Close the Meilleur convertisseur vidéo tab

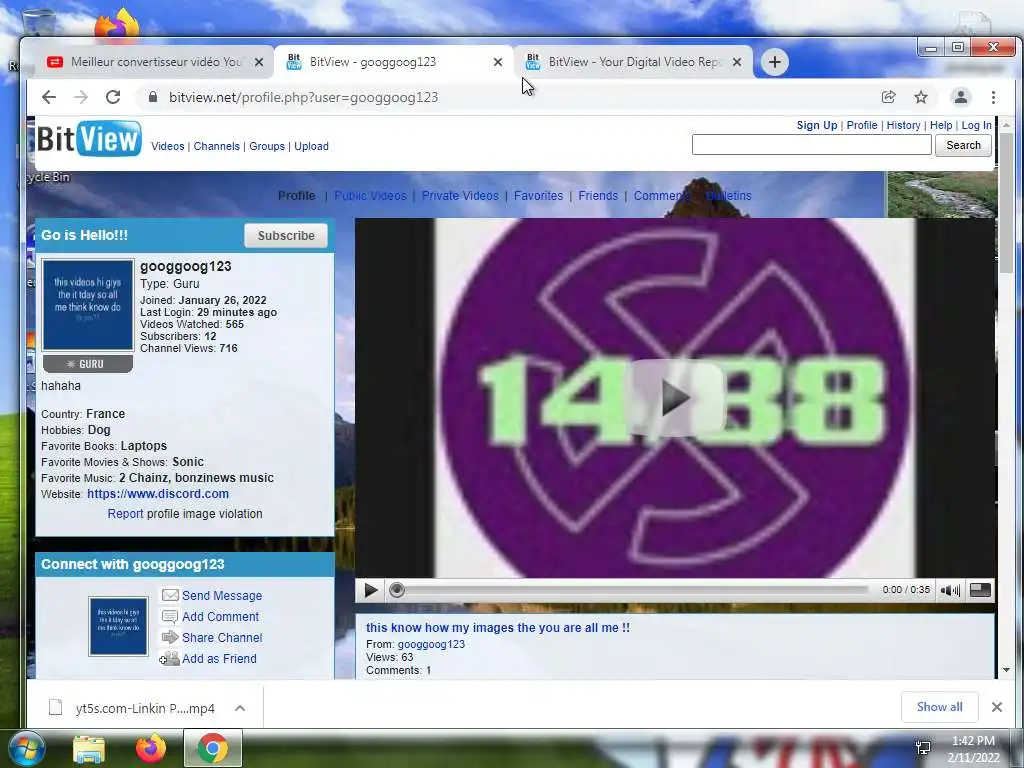pyautogui.click(x=259, y=62)
